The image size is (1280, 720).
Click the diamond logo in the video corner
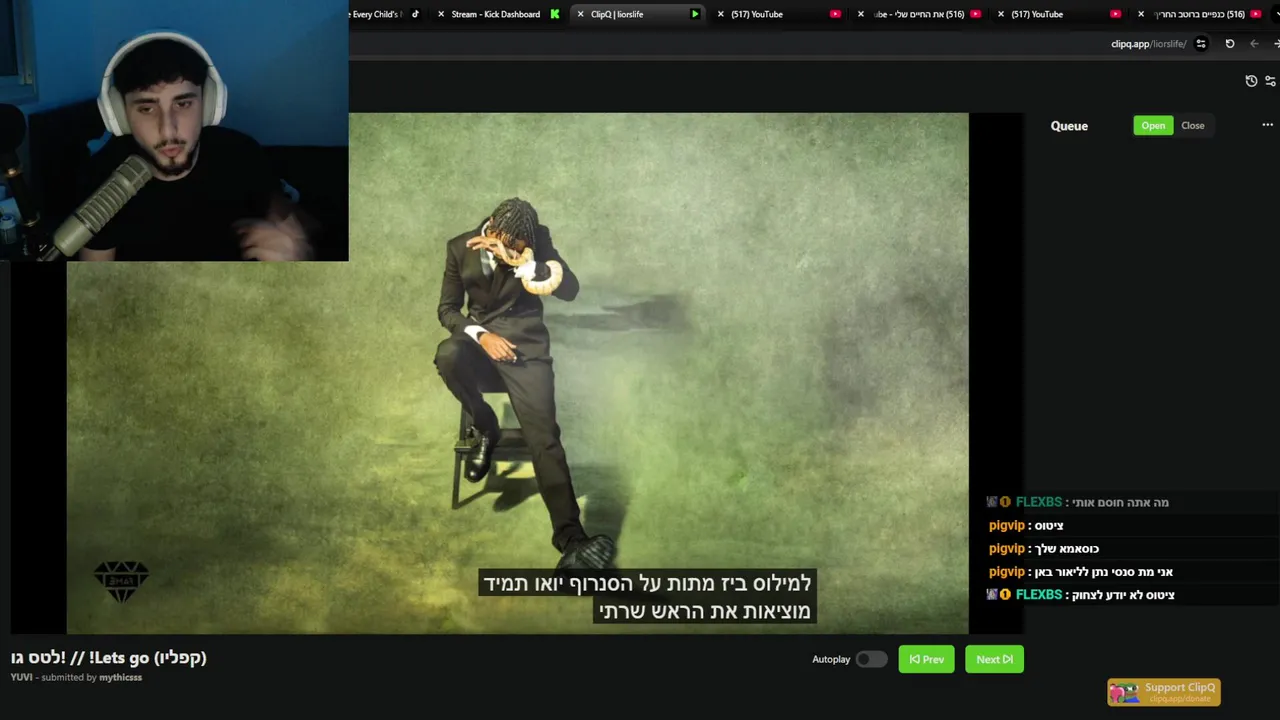[x=121, y=581]
